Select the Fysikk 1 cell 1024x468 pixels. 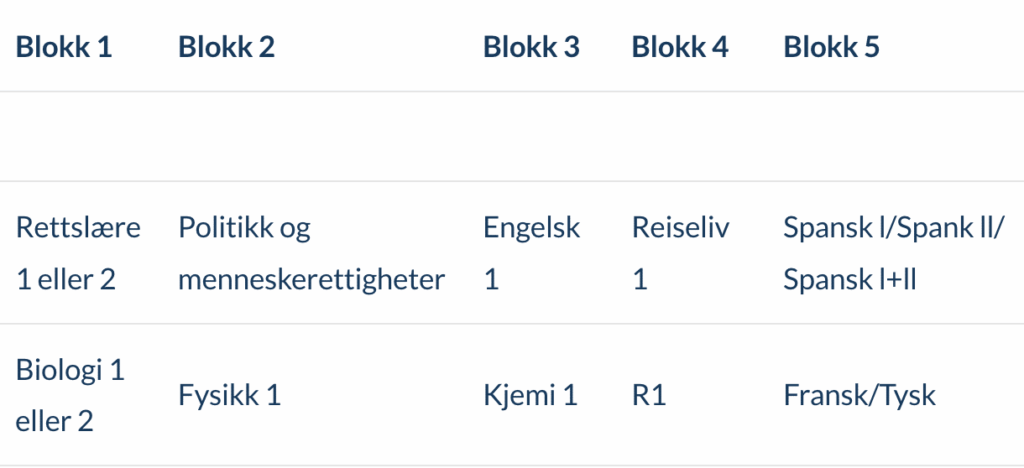229,396
